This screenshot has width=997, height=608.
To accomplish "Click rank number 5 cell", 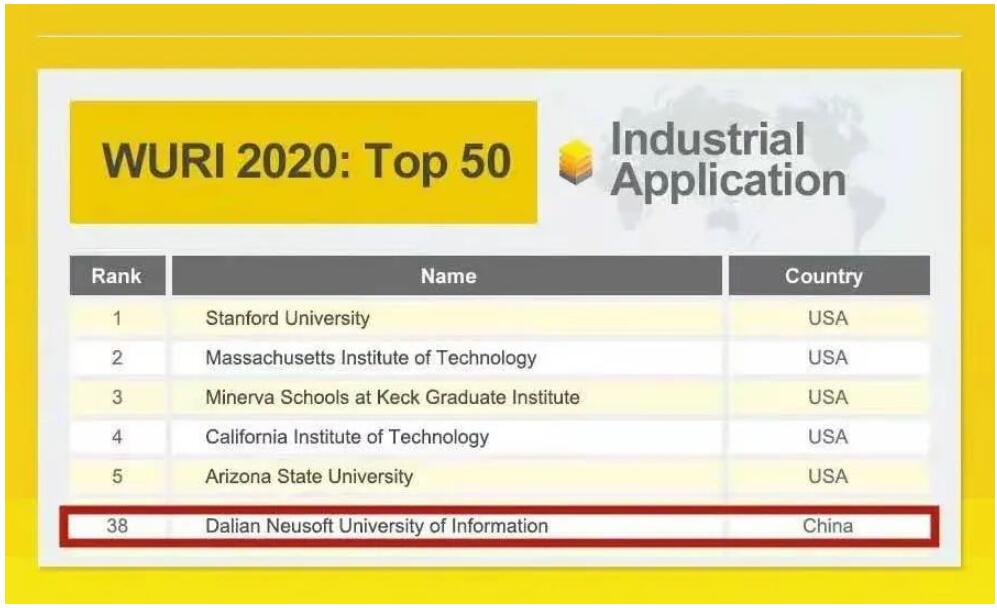I will 117,476.
